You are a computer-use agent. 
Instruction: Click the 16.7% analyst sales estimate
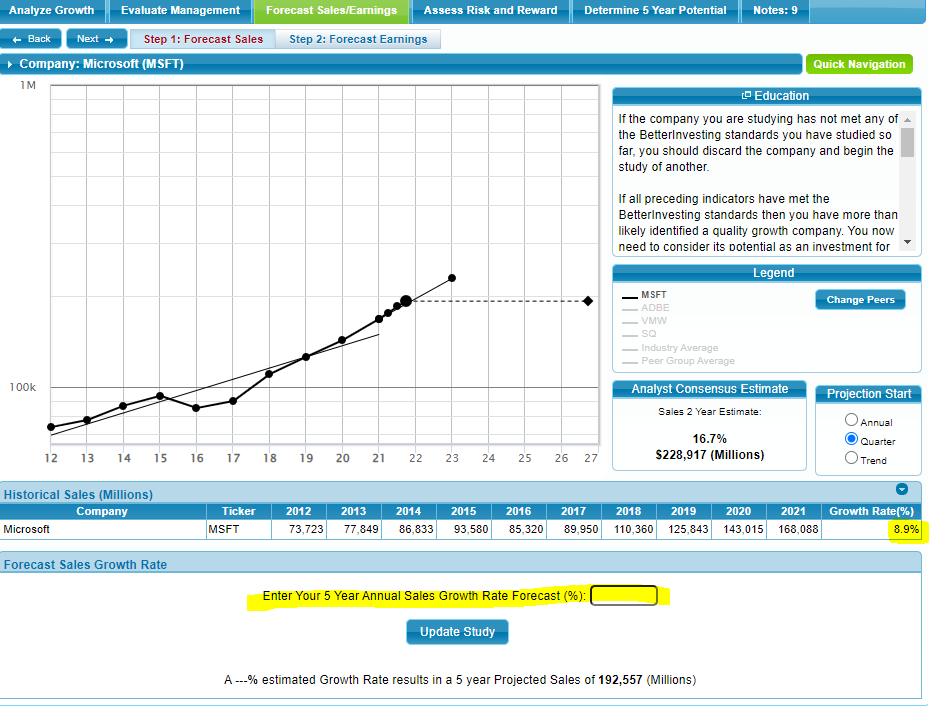click(709, 439)
